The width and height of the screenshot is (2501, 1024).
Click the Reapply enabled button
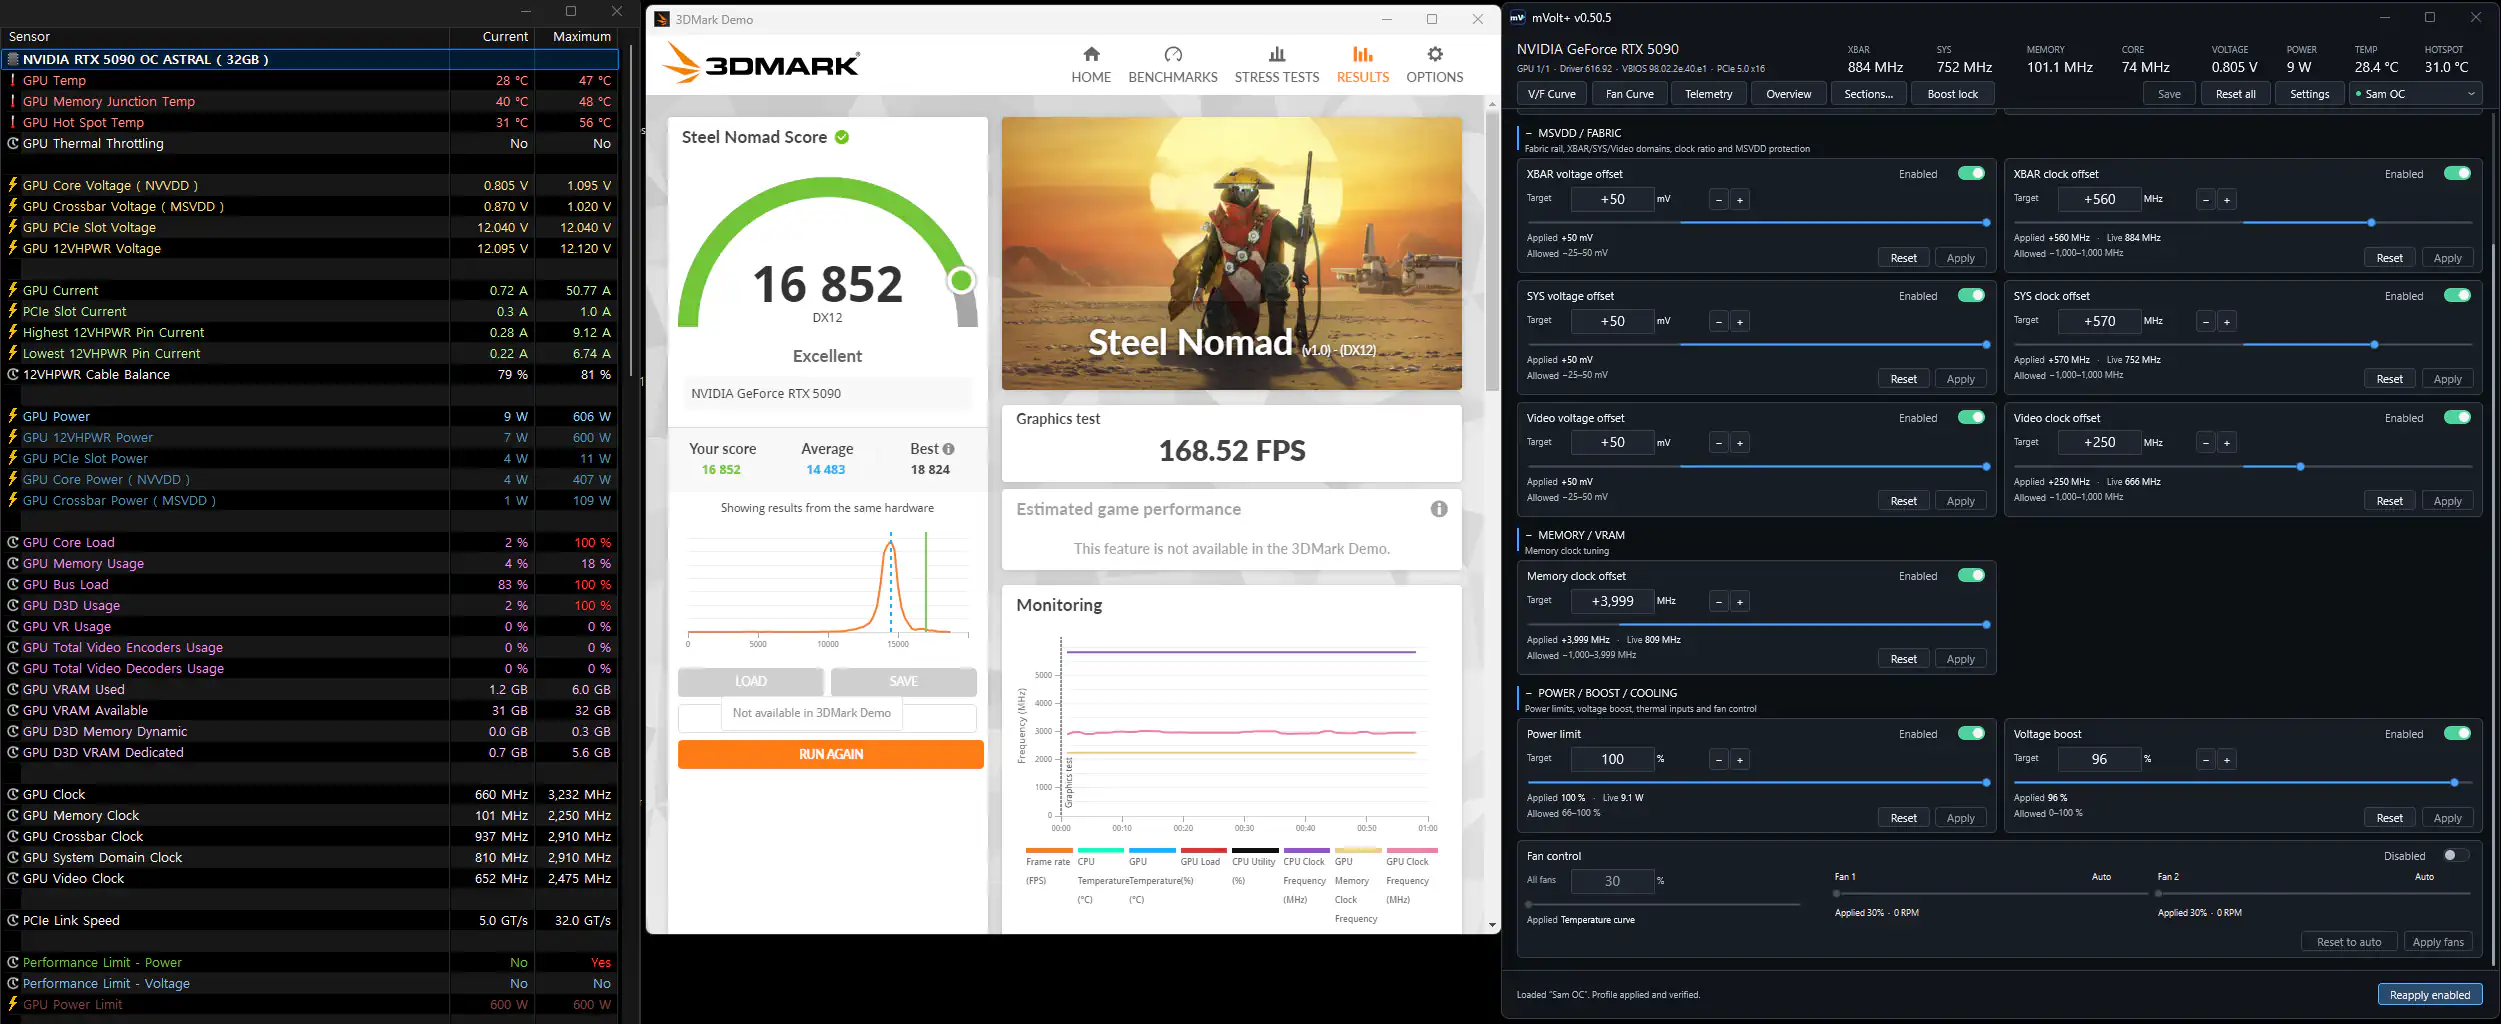click(x=2429, y=995)
